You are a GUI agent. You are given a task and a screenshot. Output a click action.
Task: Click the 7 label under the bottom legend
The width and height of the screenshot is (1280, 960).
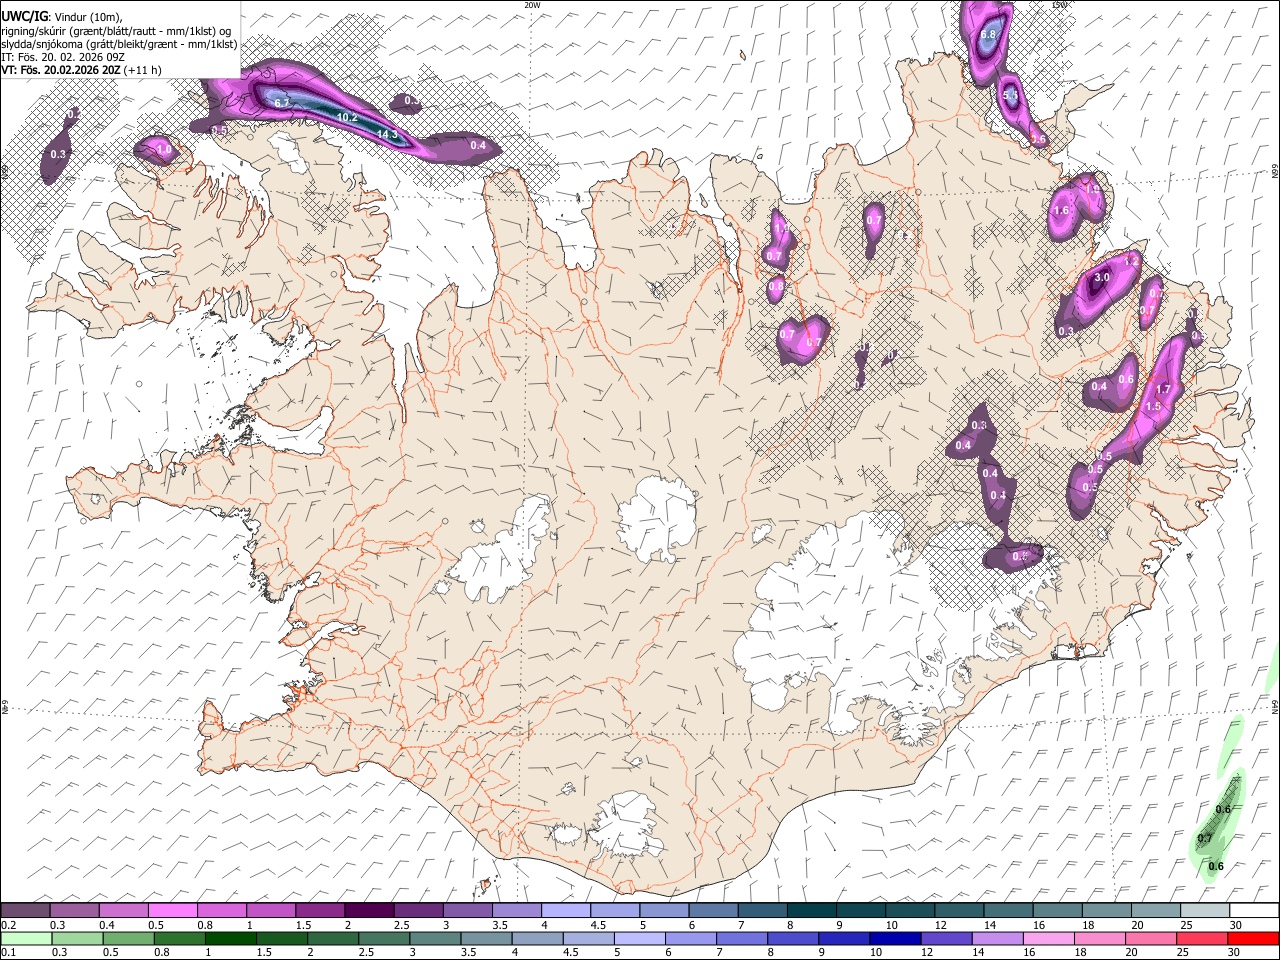(718, 952)
